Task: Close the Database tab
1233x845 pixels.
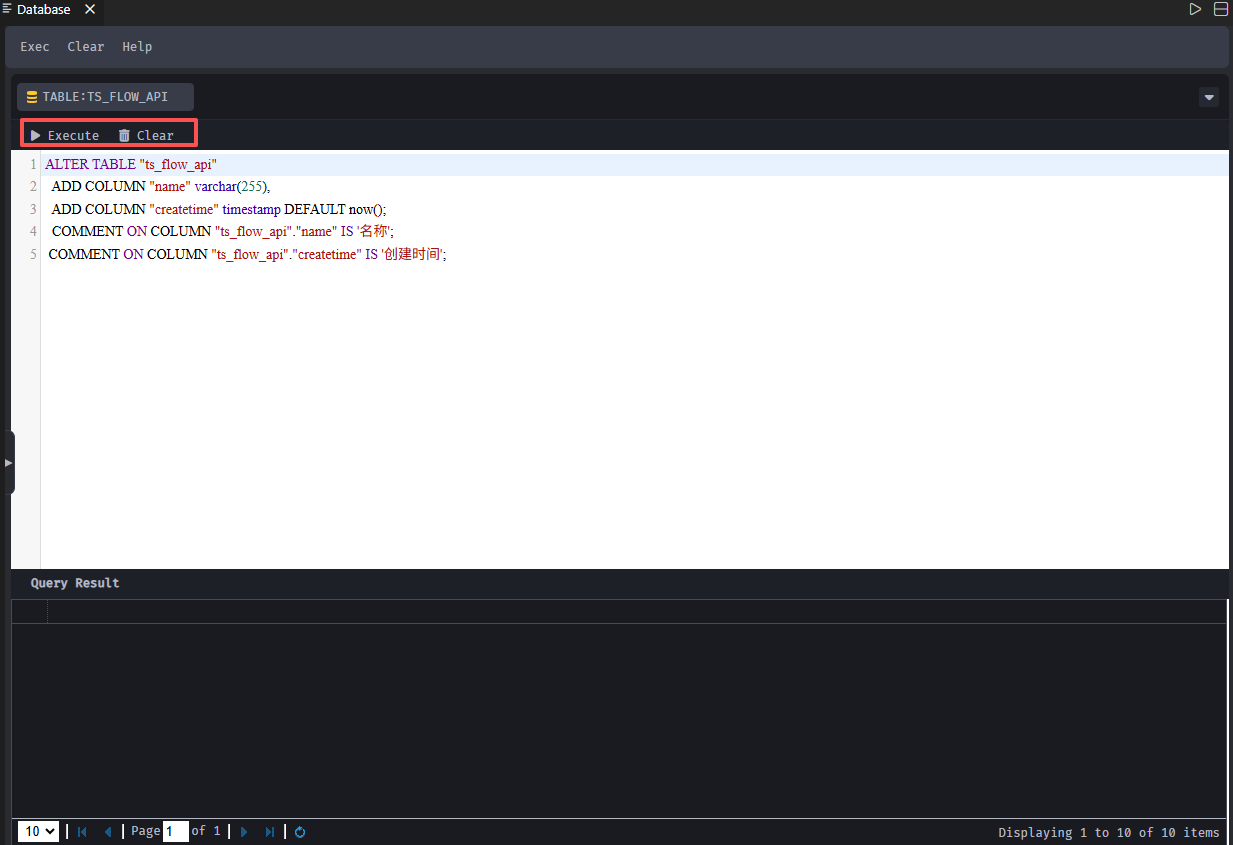Action: [x=90, y=9]
